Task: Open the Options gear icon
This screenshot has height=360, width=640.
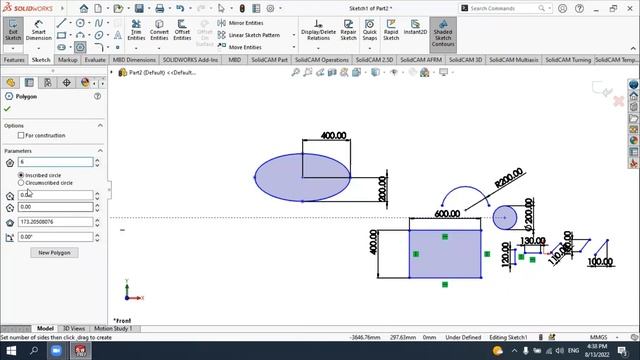Action: coord(270,8)
